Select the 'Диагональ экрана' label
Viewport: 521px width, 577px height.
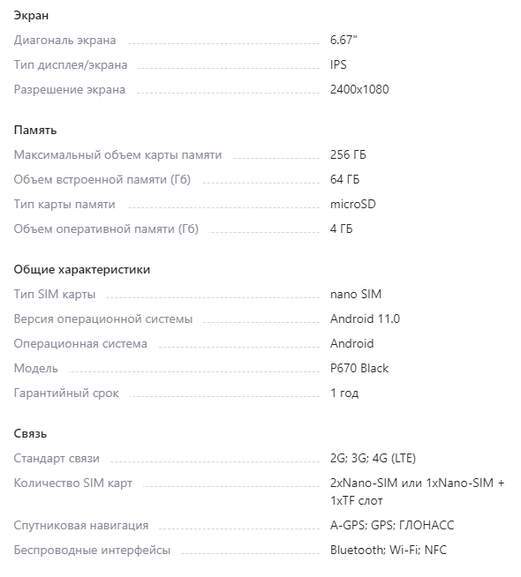pos(65,40)
